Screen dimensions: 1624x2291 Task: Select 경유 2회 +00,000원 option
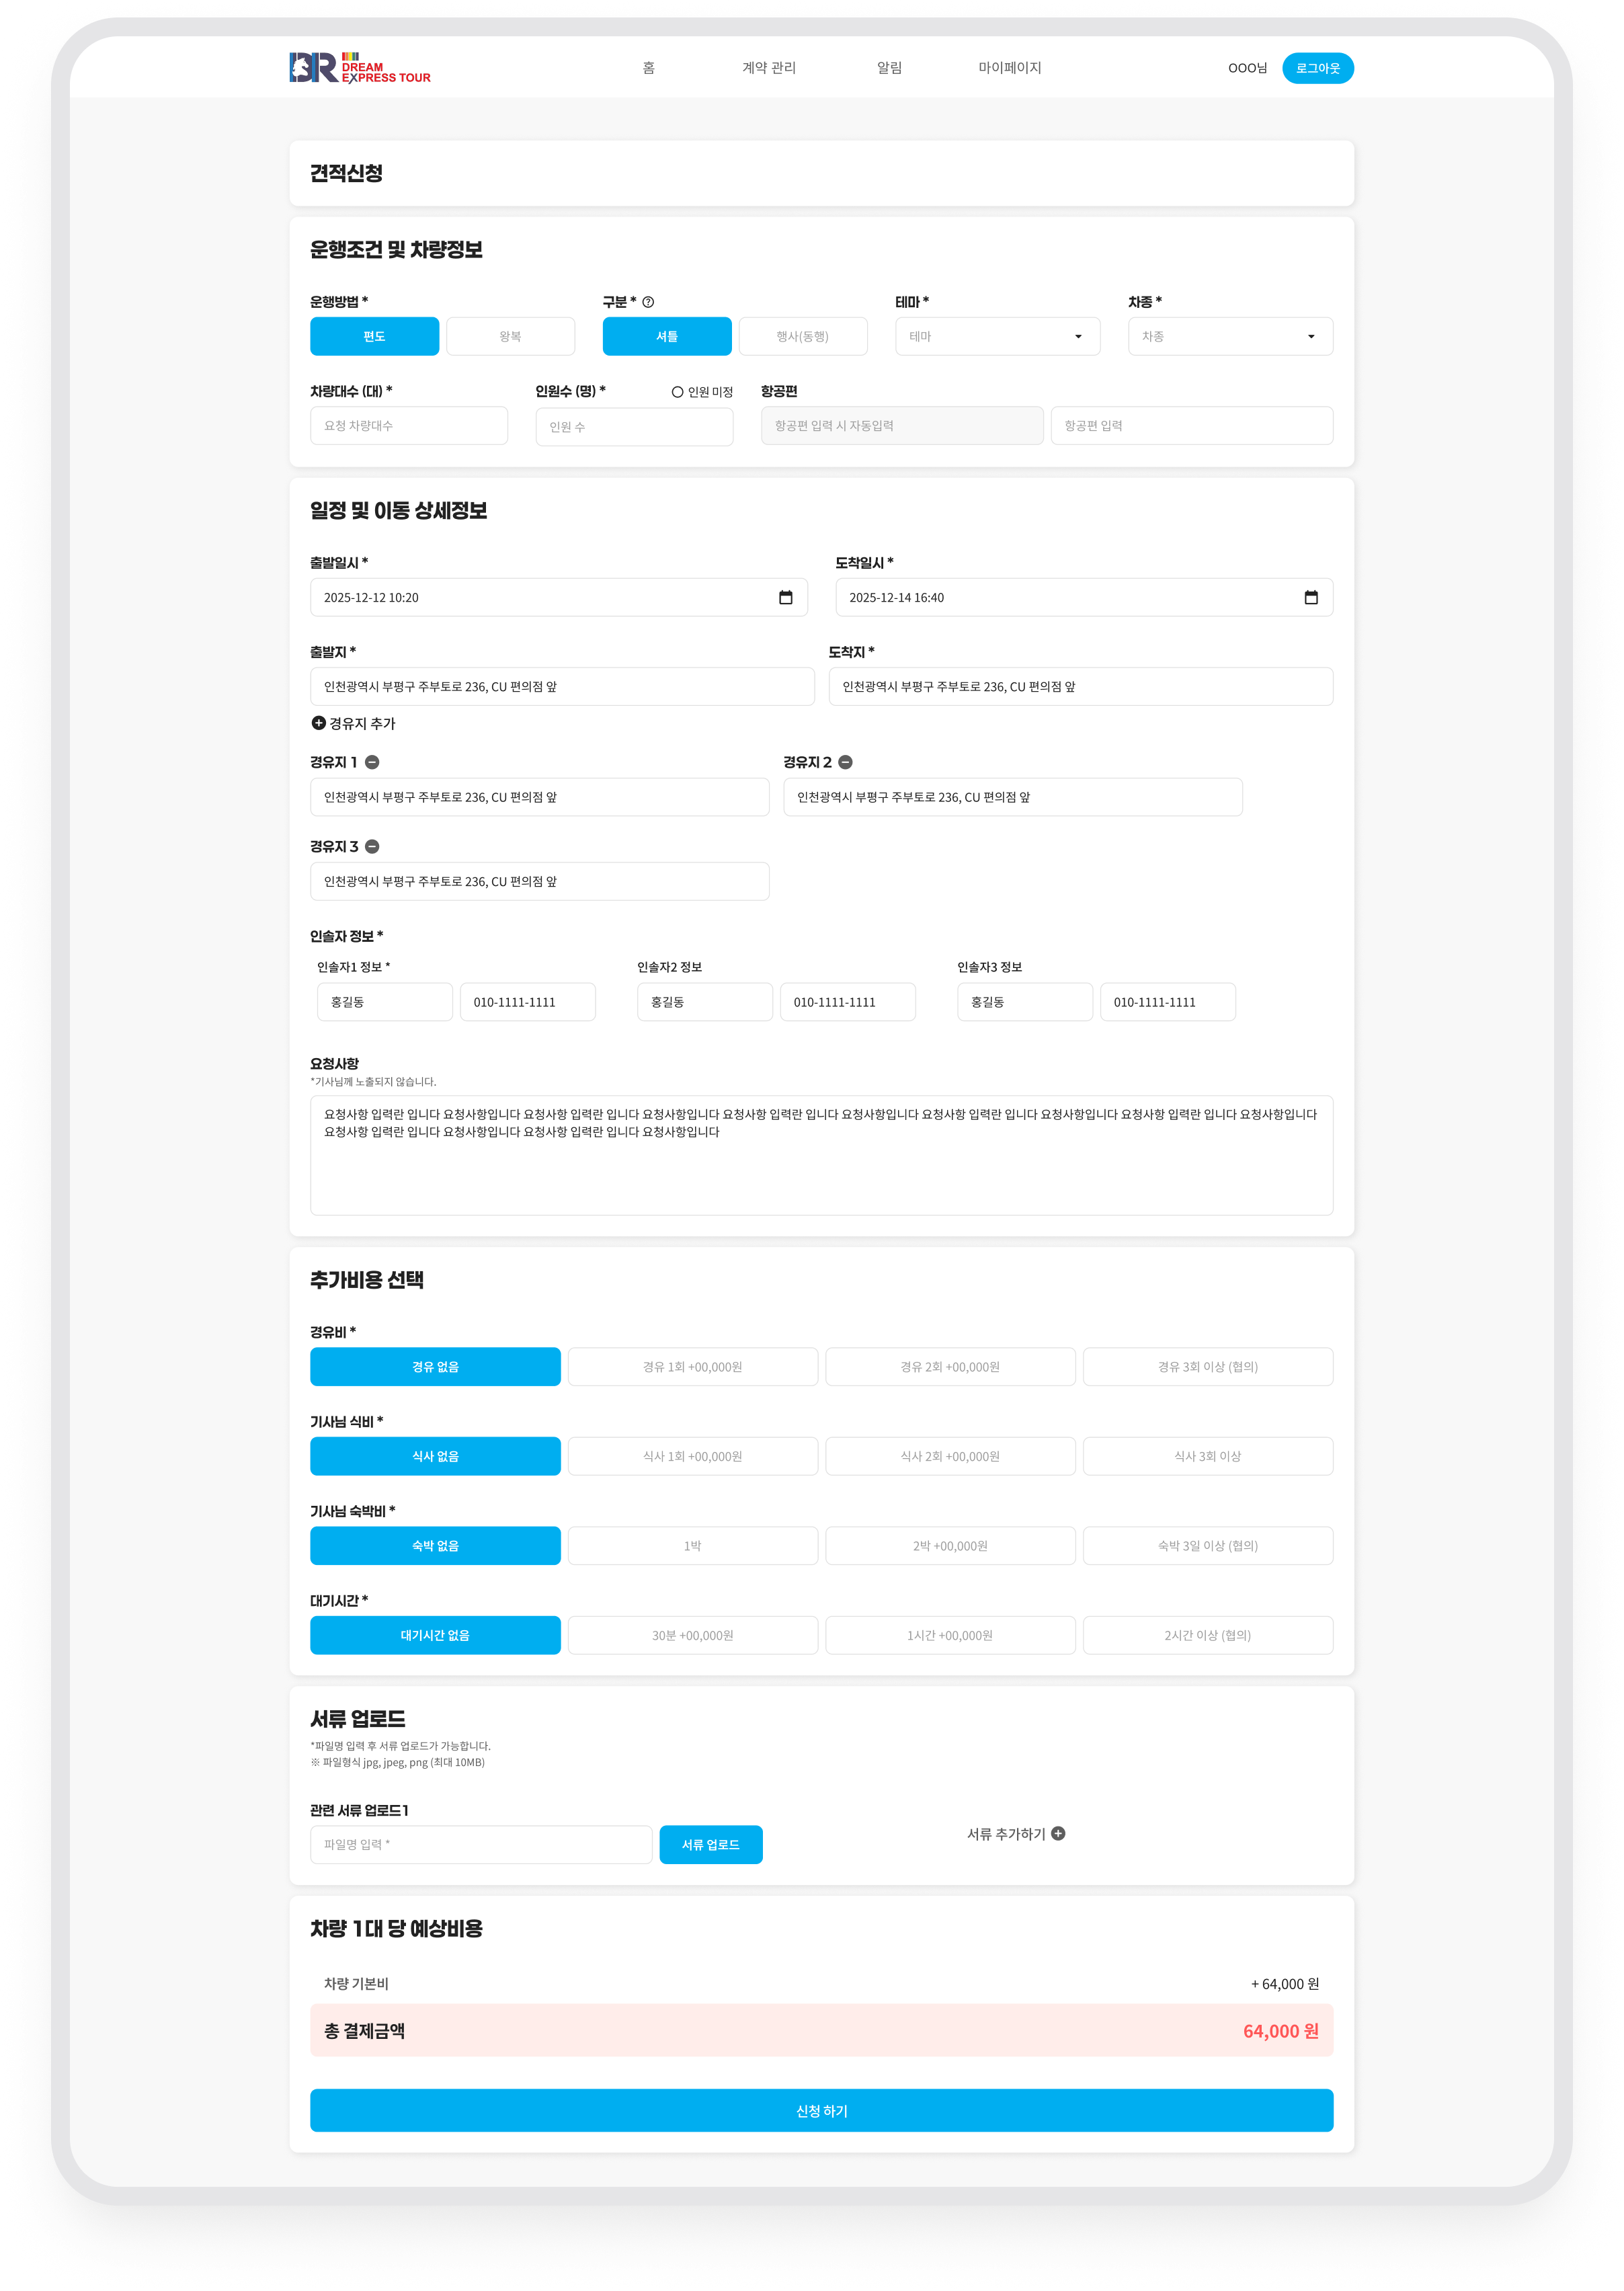[x=950, y=1366]
